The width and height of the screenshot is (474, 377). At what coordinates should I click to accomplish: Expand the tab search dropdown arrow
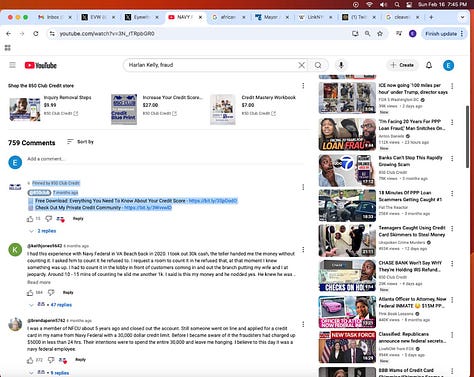462,17
